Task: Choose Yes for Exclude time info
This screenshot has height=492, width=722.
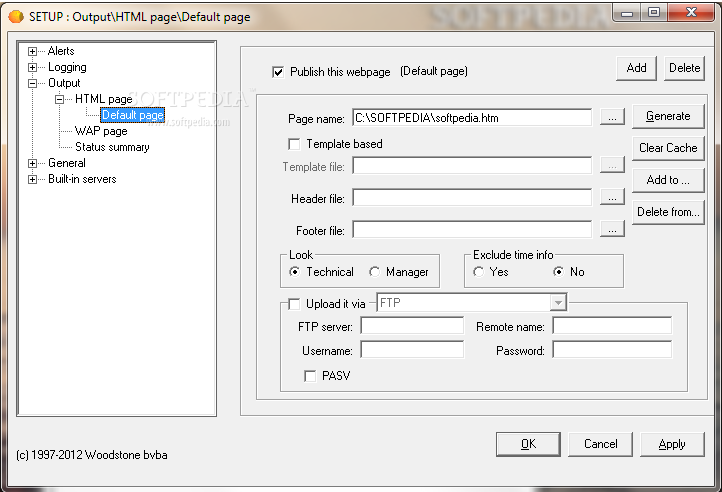Action: point(478,272)
